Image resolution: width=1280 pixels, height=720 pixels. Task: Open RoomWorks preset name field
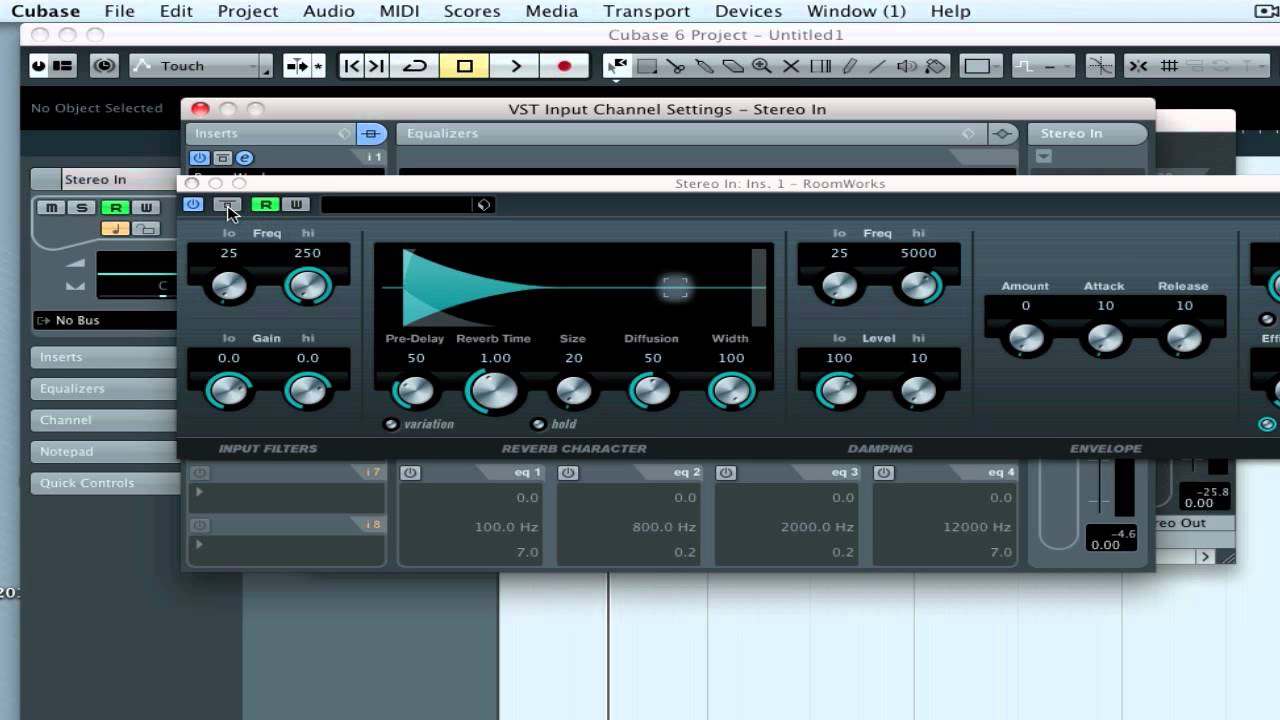pos(397,205)
